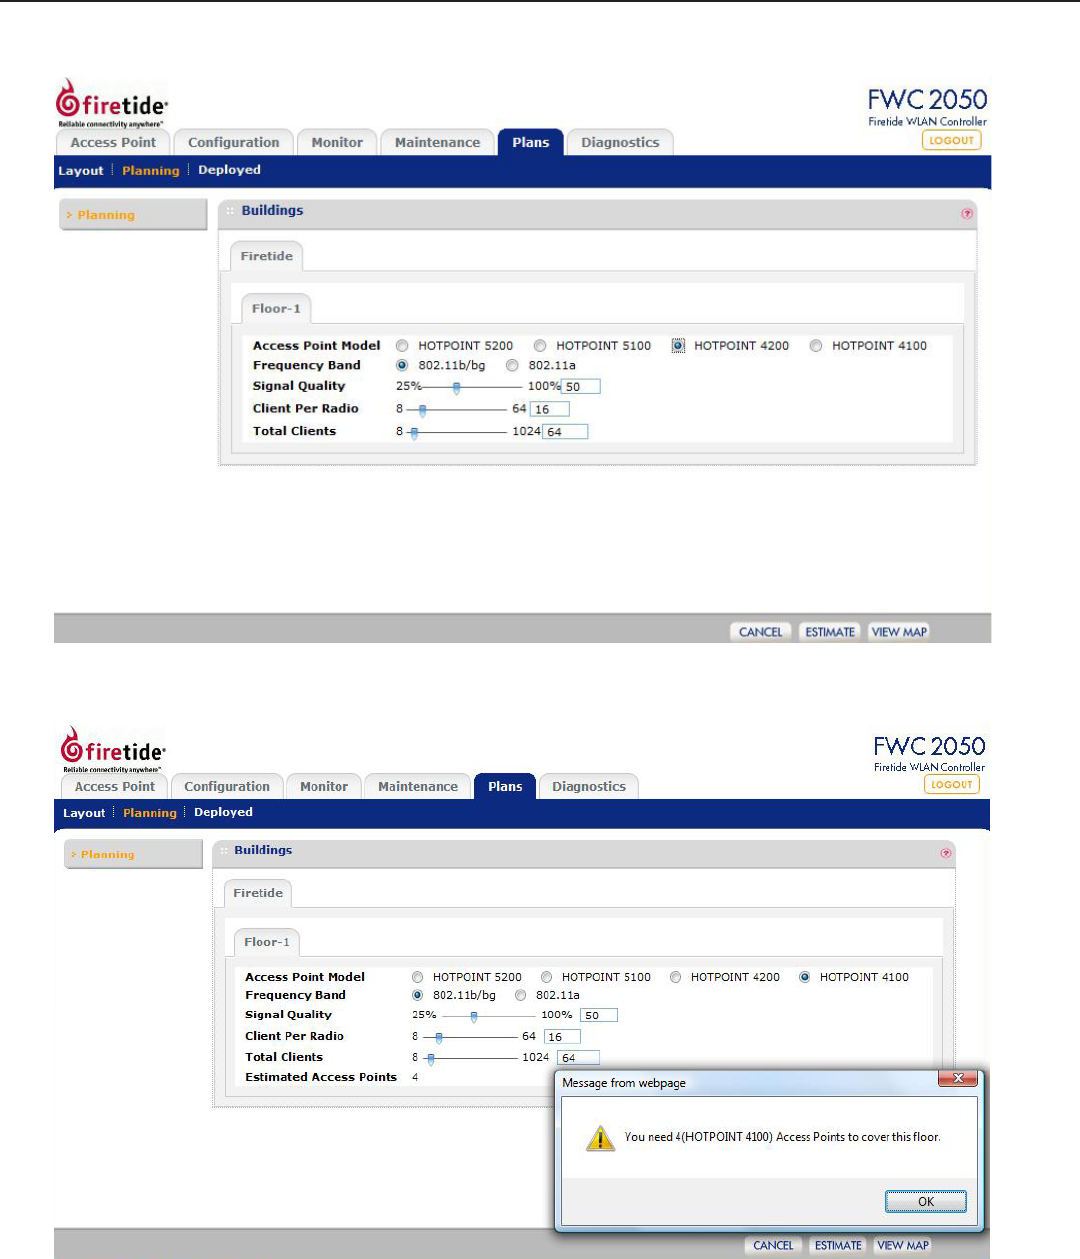Image resolution: width=1080 pixels, height=1259 pixels.
Task: Click the Firetide logo in the upper screenshot
Action: coord(112,103)
